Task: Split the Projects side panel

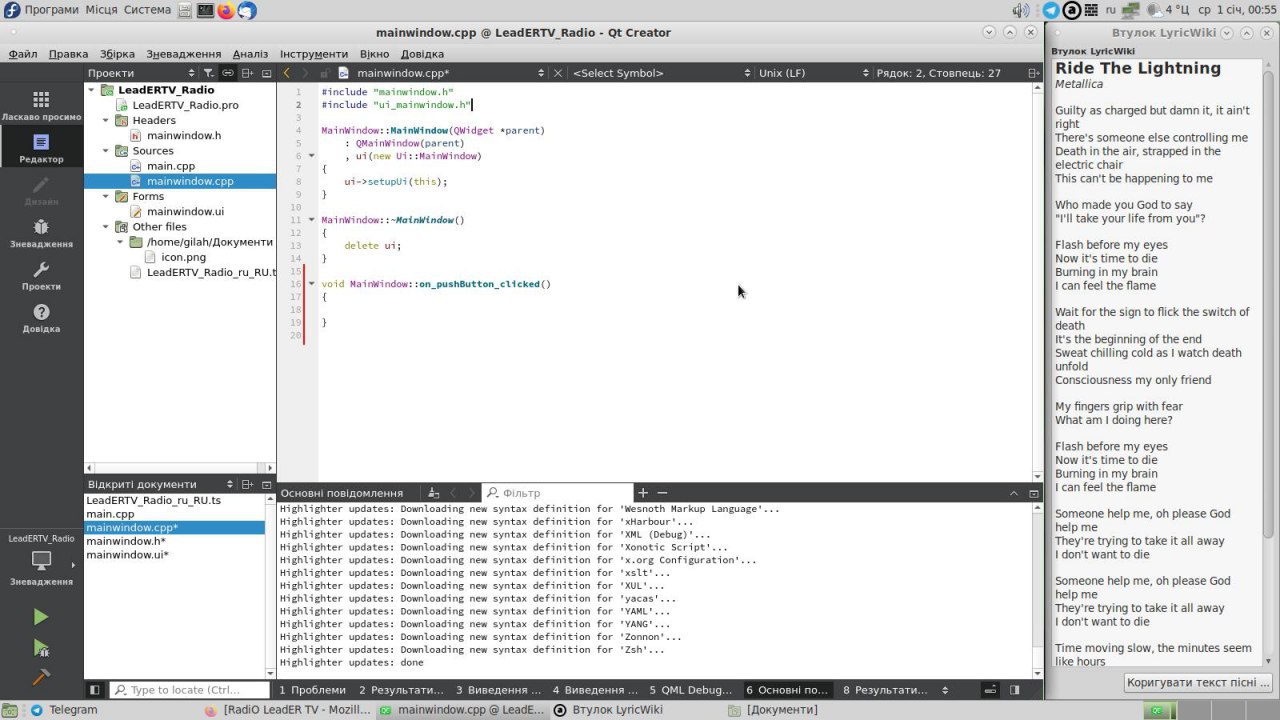Action: 248,73
